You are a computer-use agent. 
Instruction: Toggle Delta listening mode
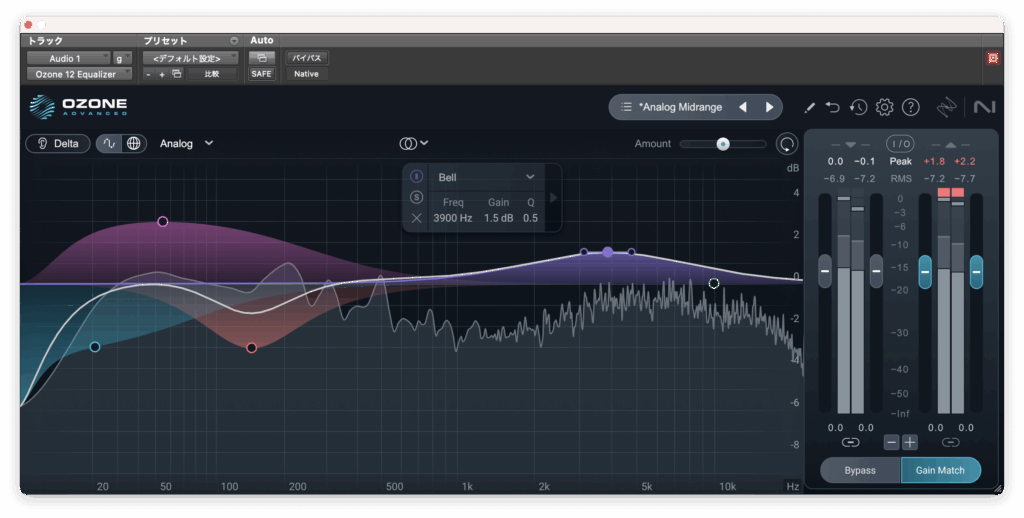coord(58,143)
